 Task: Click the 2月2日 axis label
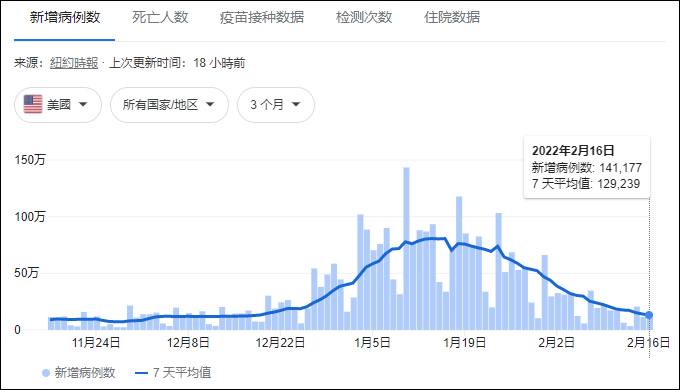[556, 343]
